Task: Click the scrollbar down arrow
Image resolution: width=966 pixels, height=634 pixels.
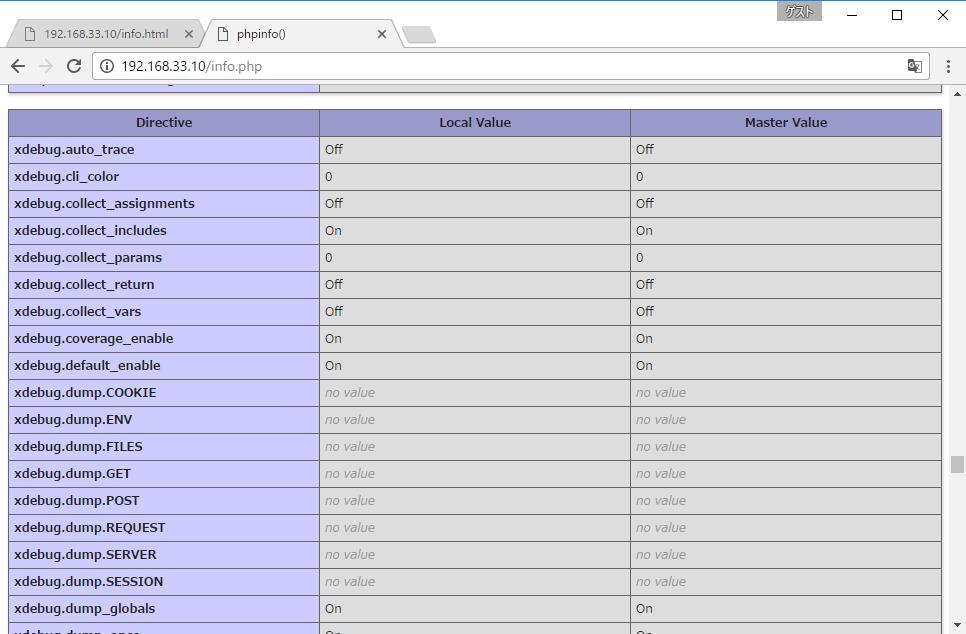Action: [x=955, y=625]
